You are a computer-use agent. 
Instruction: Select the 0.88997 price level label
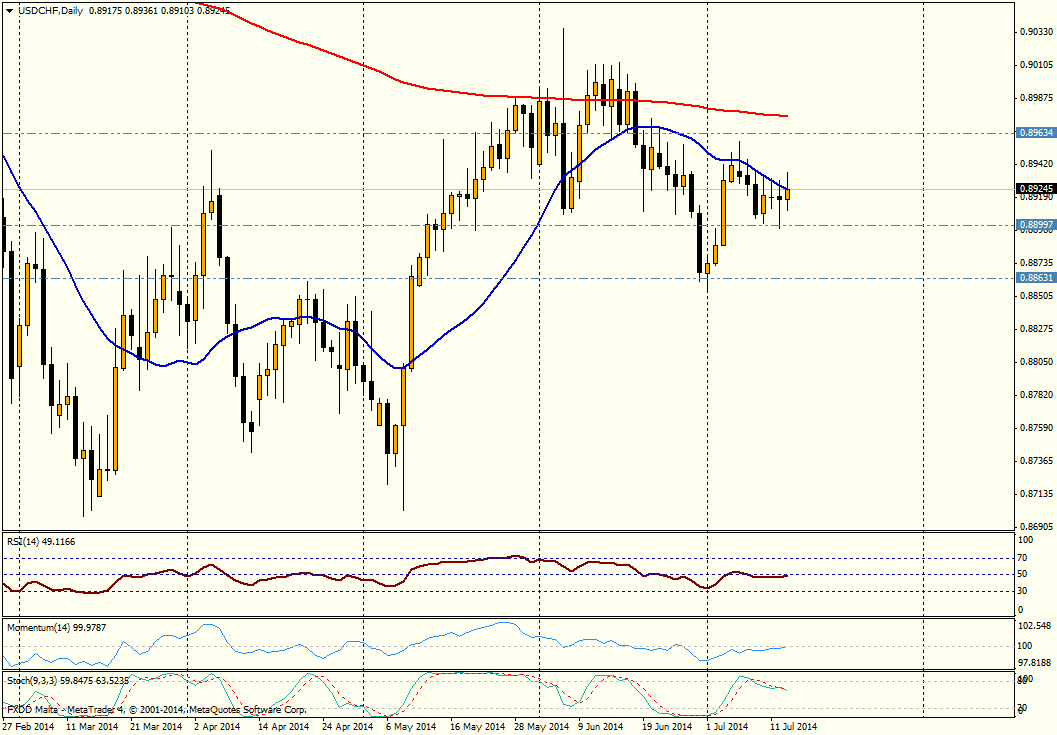tap(1035, 225)
